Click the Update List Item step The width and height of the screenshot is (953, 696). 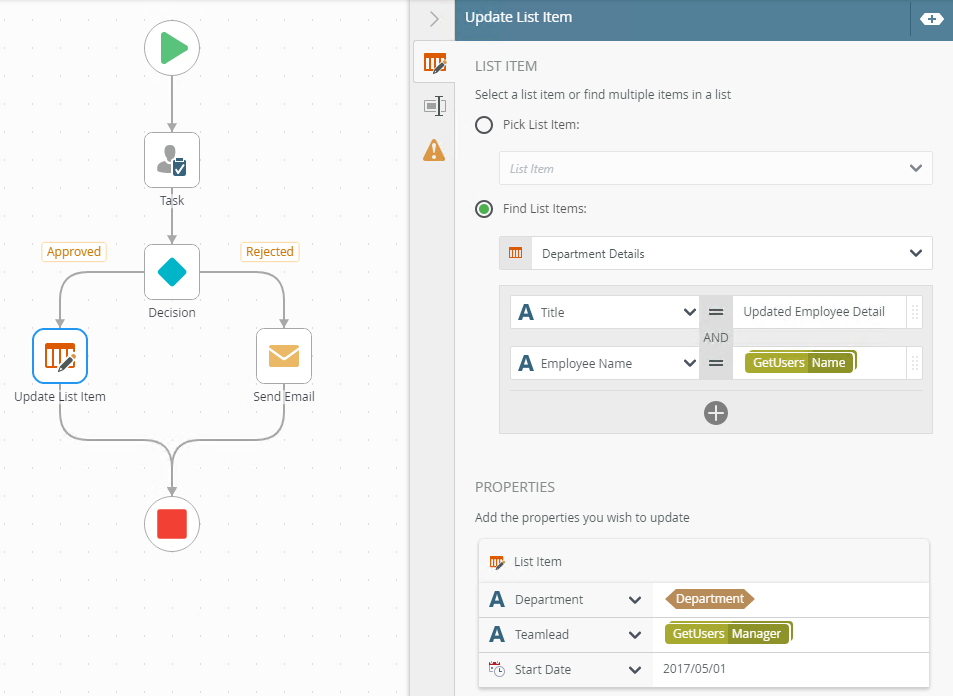60,356
